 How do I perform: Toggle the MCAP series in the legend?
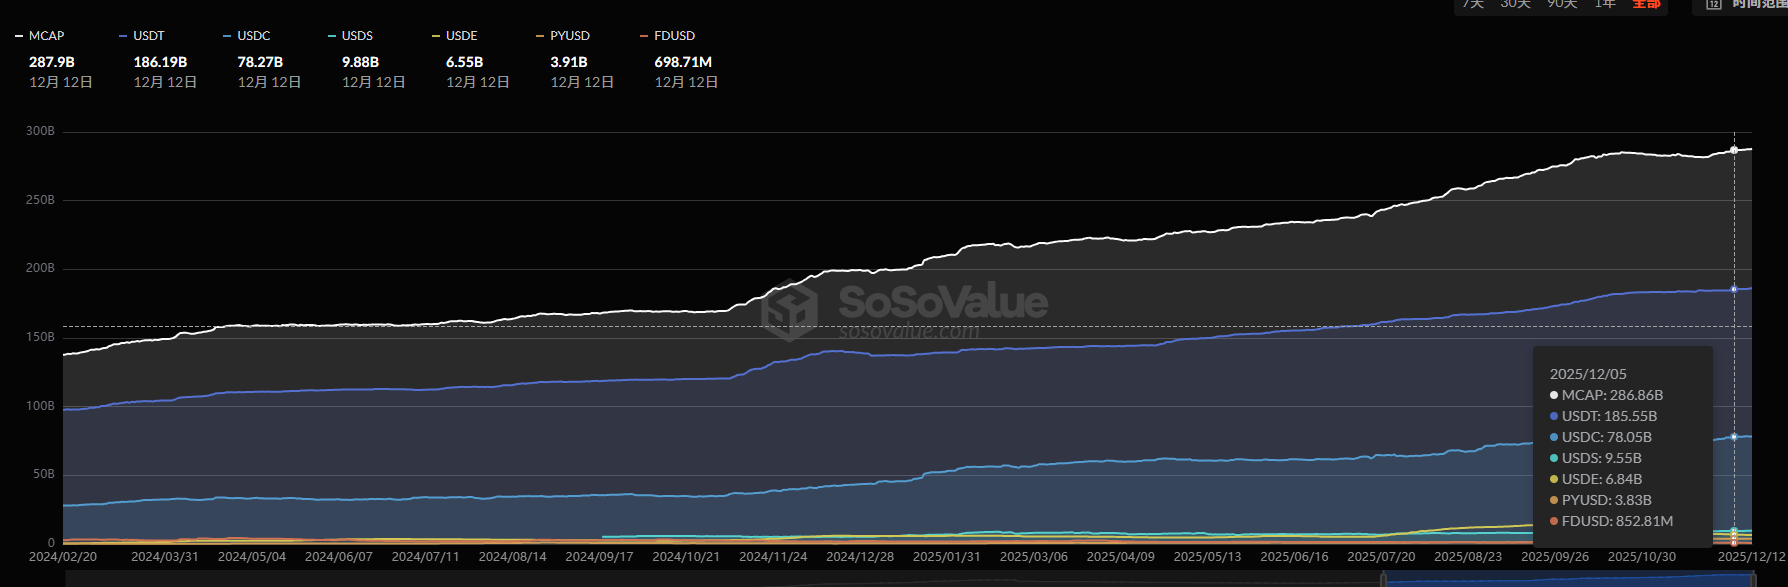46,36
